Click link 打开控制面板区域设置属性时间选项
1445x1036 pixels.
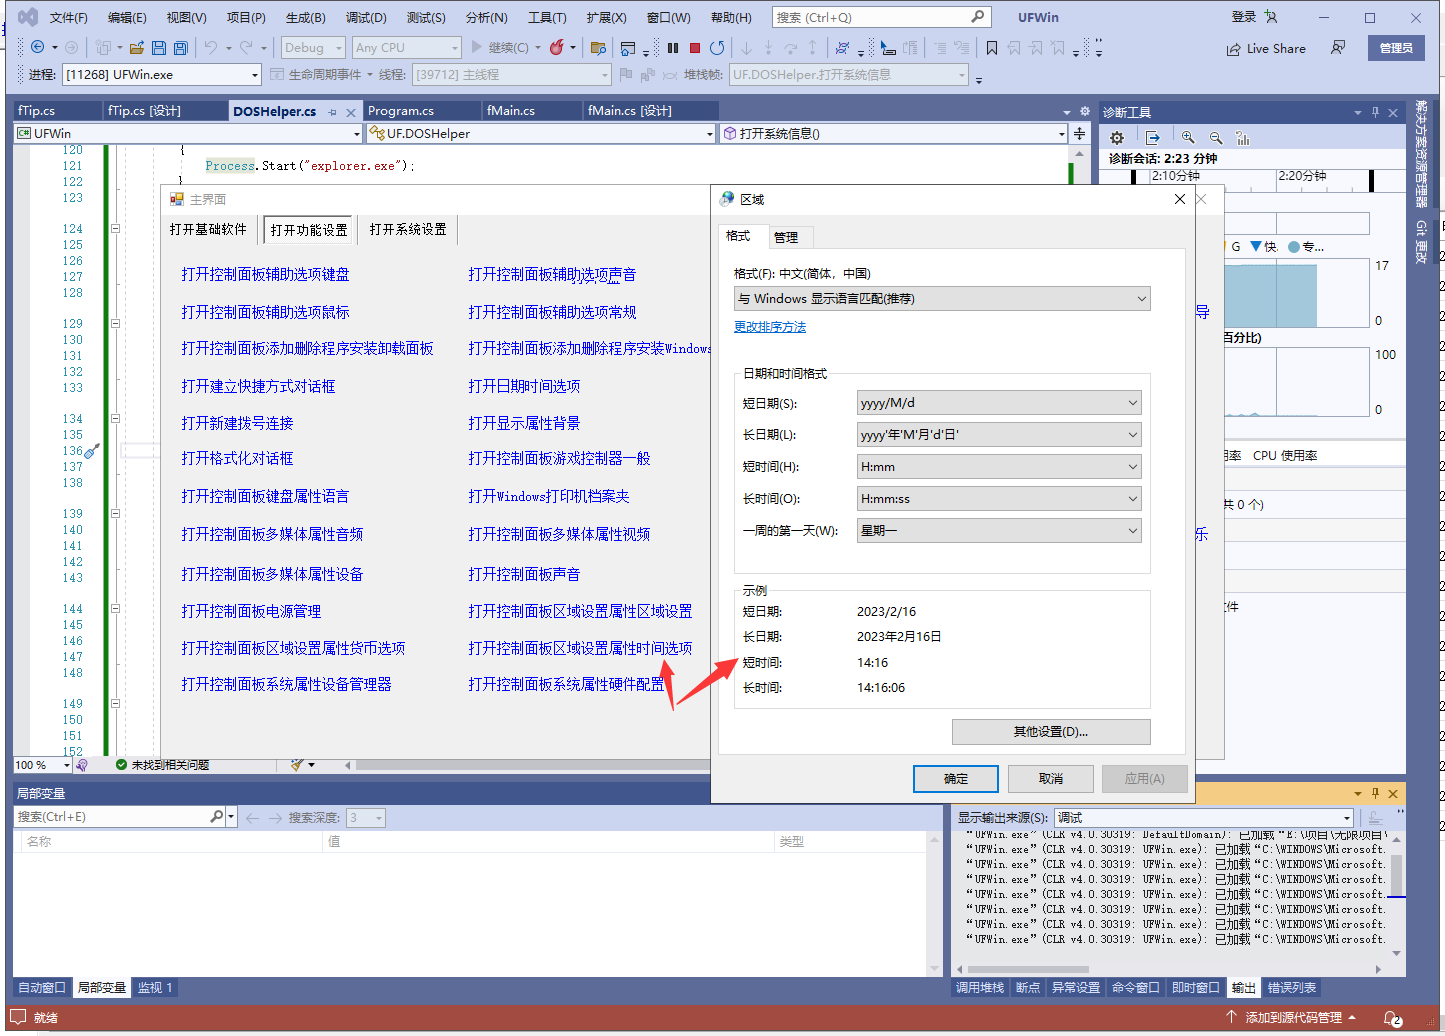click(580, 648)
